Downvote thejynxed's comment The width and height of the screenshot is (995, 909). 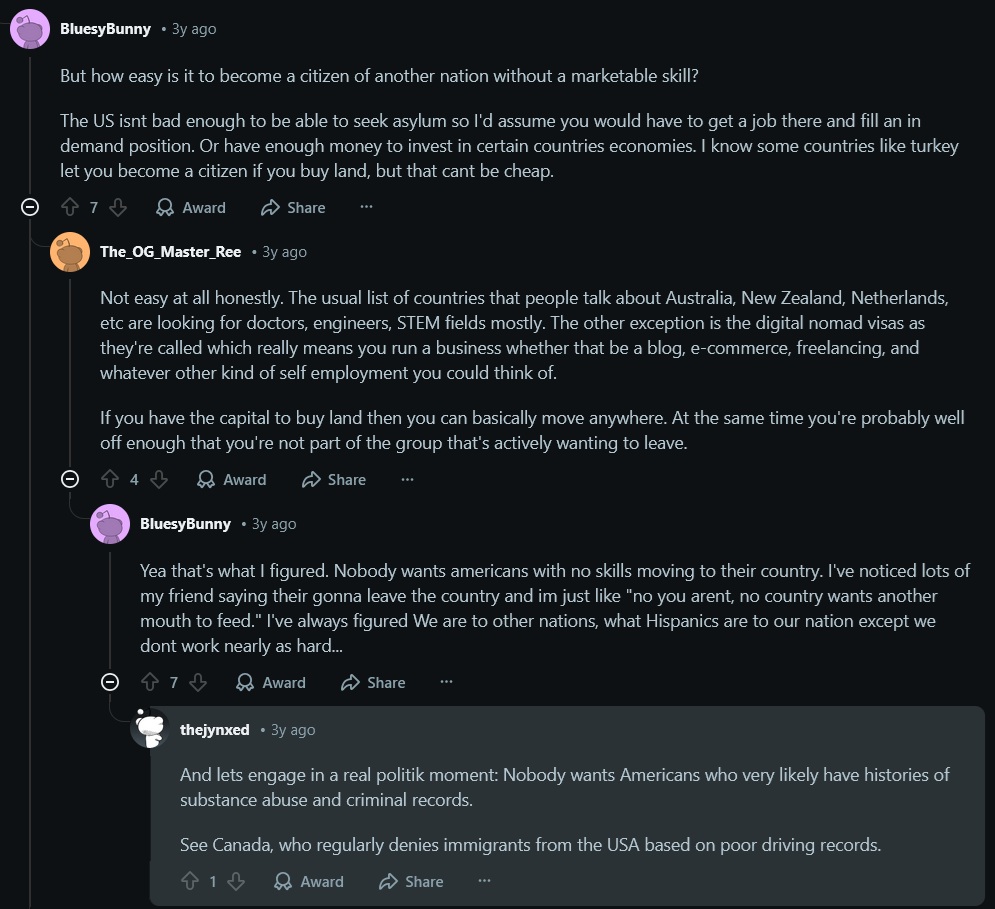236,881
